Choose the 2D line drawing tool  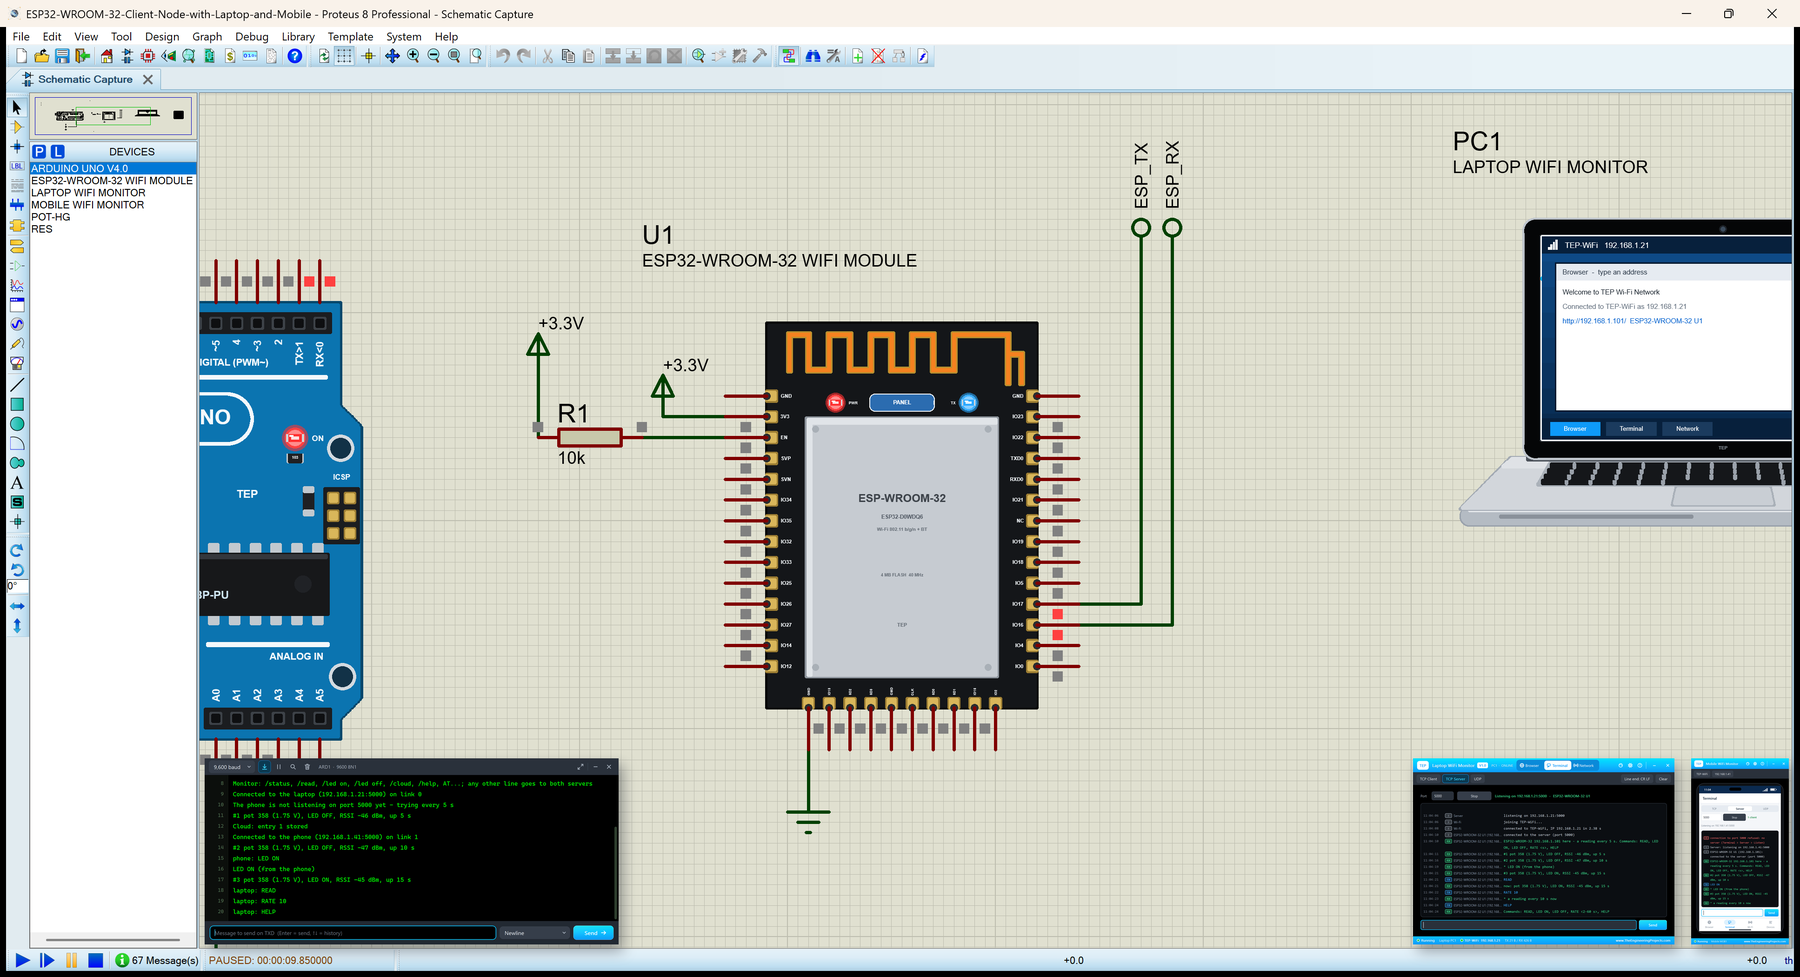point(16,385)
